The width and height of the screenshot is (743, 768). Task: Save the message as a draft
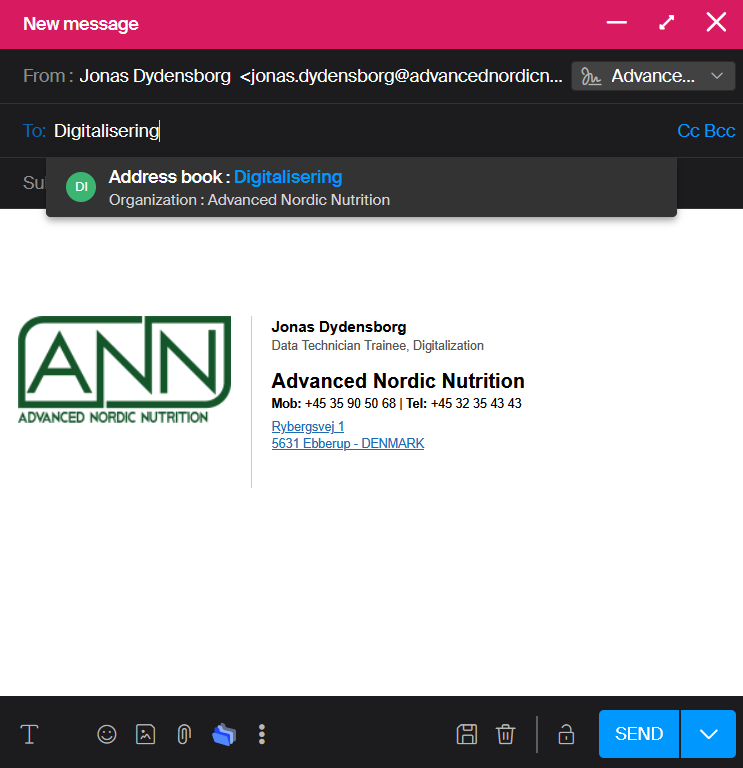pyautogui.click(x=466, y=734)
